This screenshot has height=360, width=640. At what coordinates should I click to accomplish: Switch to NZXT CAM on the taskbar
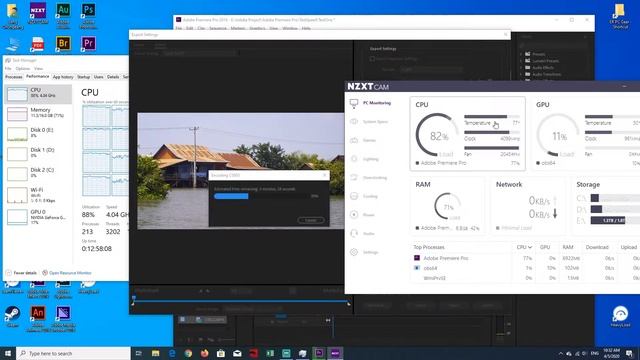click(335, 353)
